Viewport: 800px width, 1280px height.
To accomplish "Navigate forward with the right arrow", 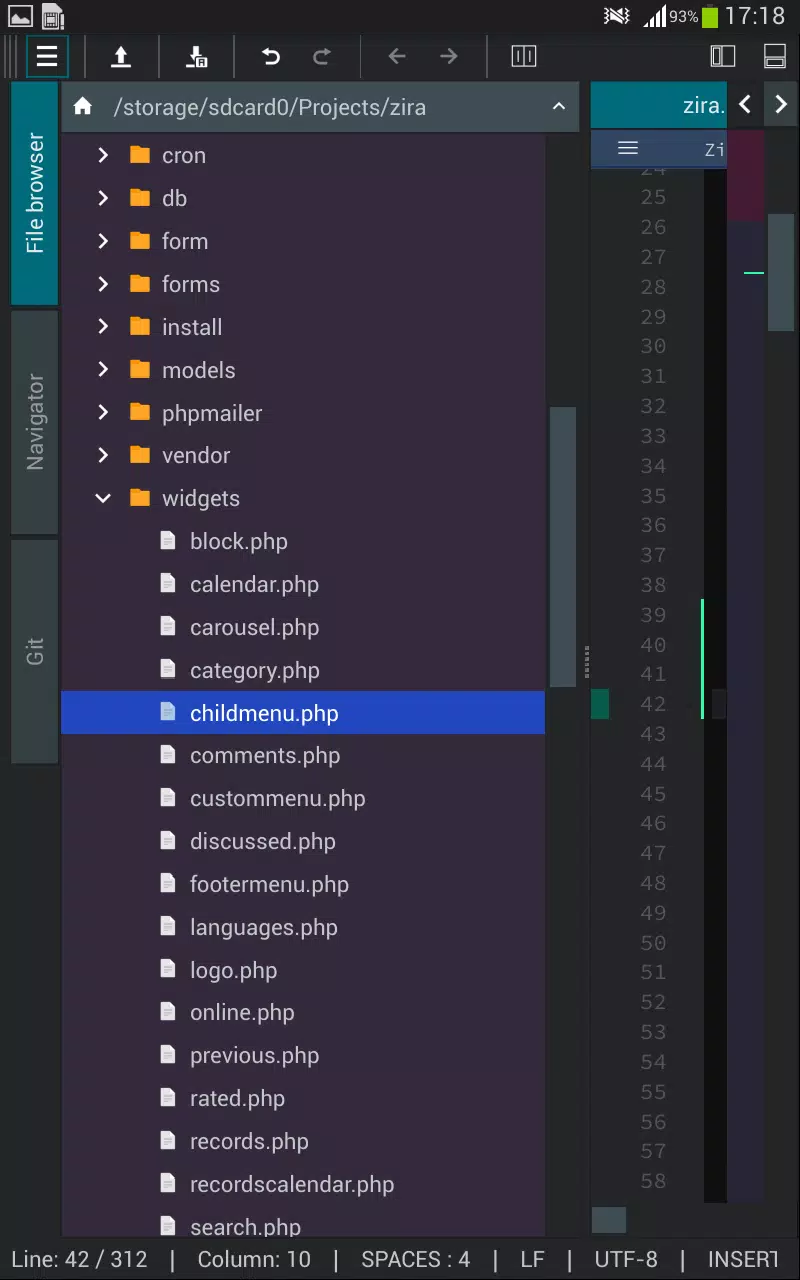I will [449, 57].
